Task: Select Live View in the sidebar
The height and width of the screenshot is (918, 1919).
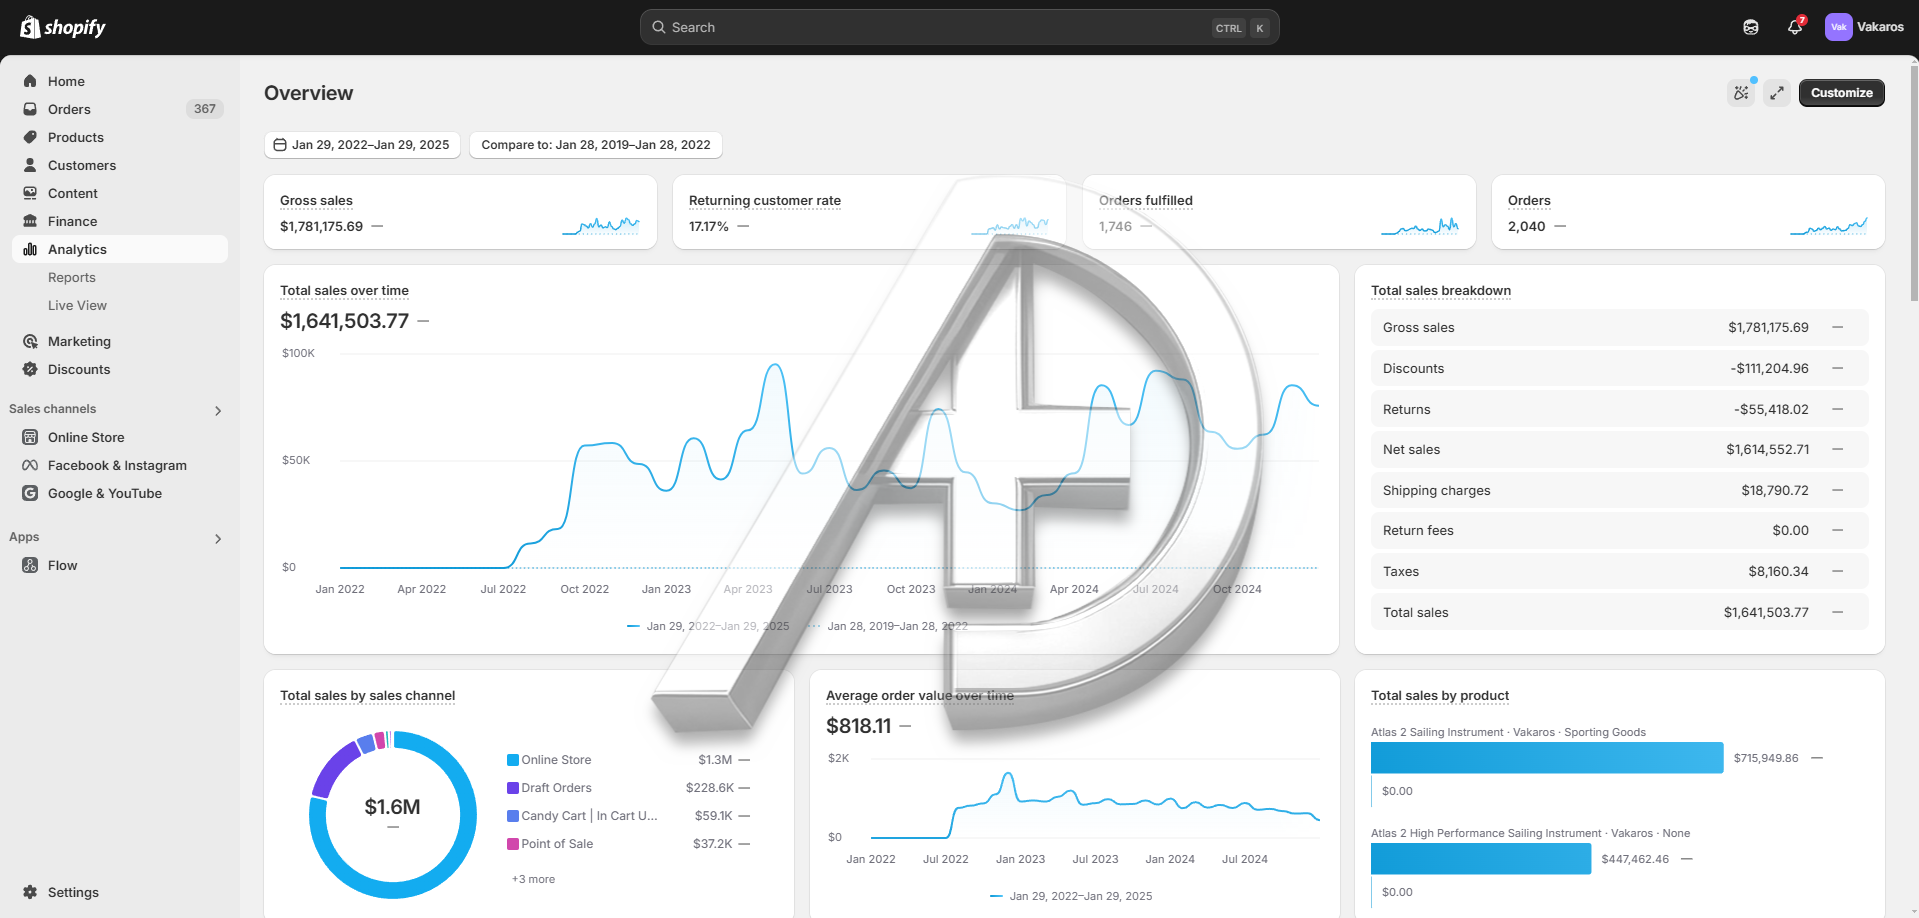Action: [x=77, y=305]
